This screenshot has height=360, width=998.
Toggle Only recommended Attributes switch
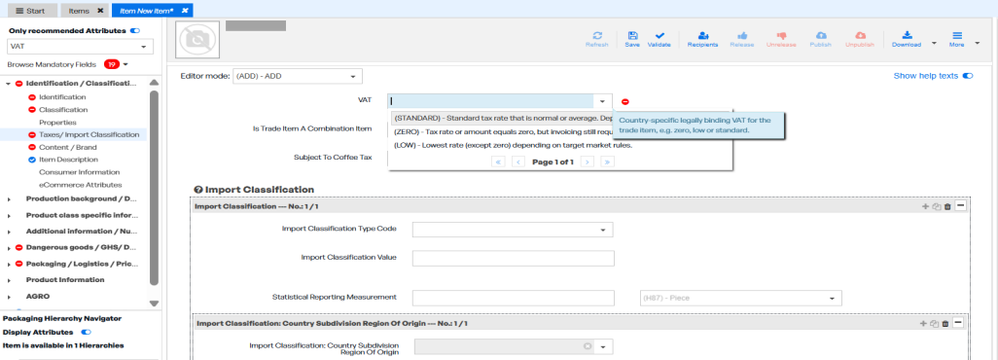(x=135, y=31)
